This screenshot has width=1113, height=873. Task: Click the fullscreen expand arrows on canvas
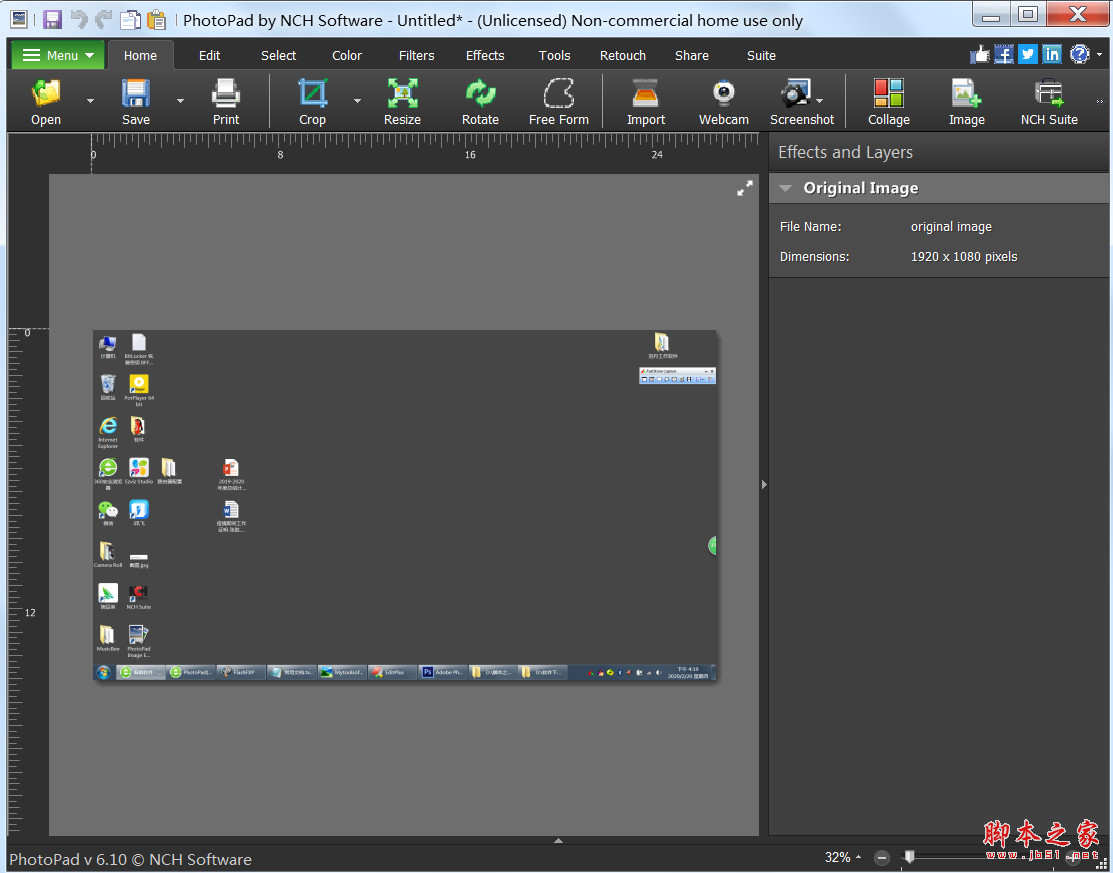coord(745,188)
